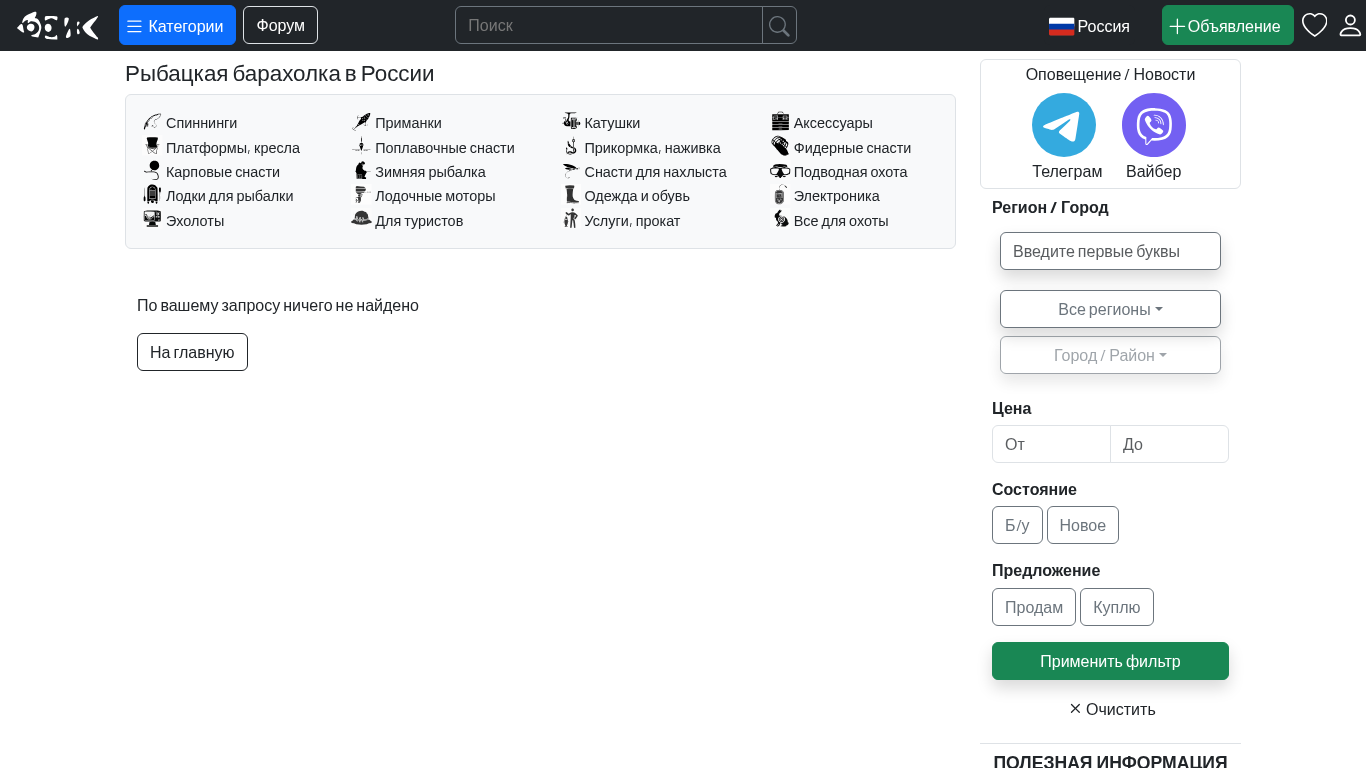Focus the price От input field
The image size is (1366, 768).
click(x=1051, y=444)
